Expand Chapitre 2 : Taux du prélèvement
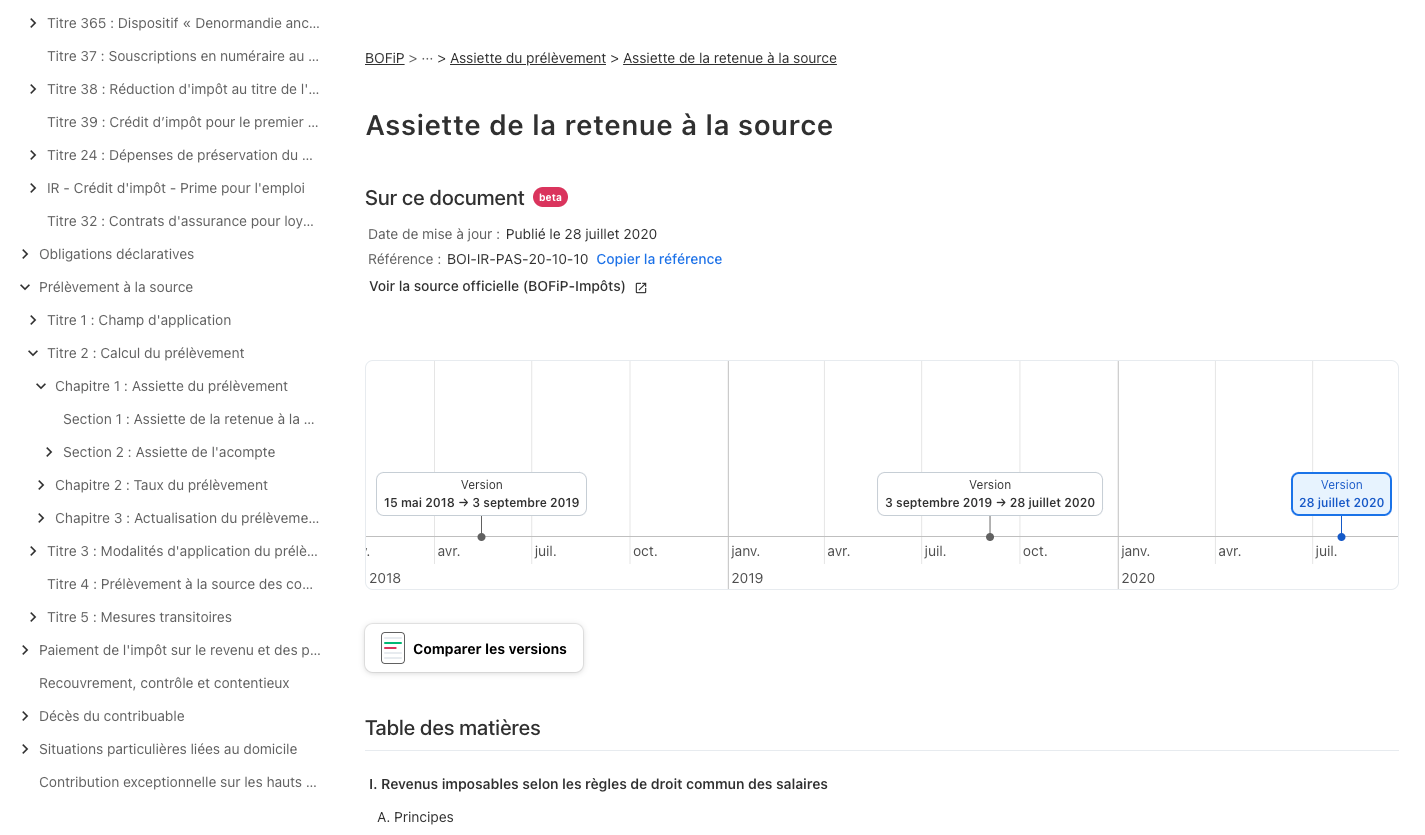Image resolution: width=1425 pixels, height=835 pixels. point(41,485)
